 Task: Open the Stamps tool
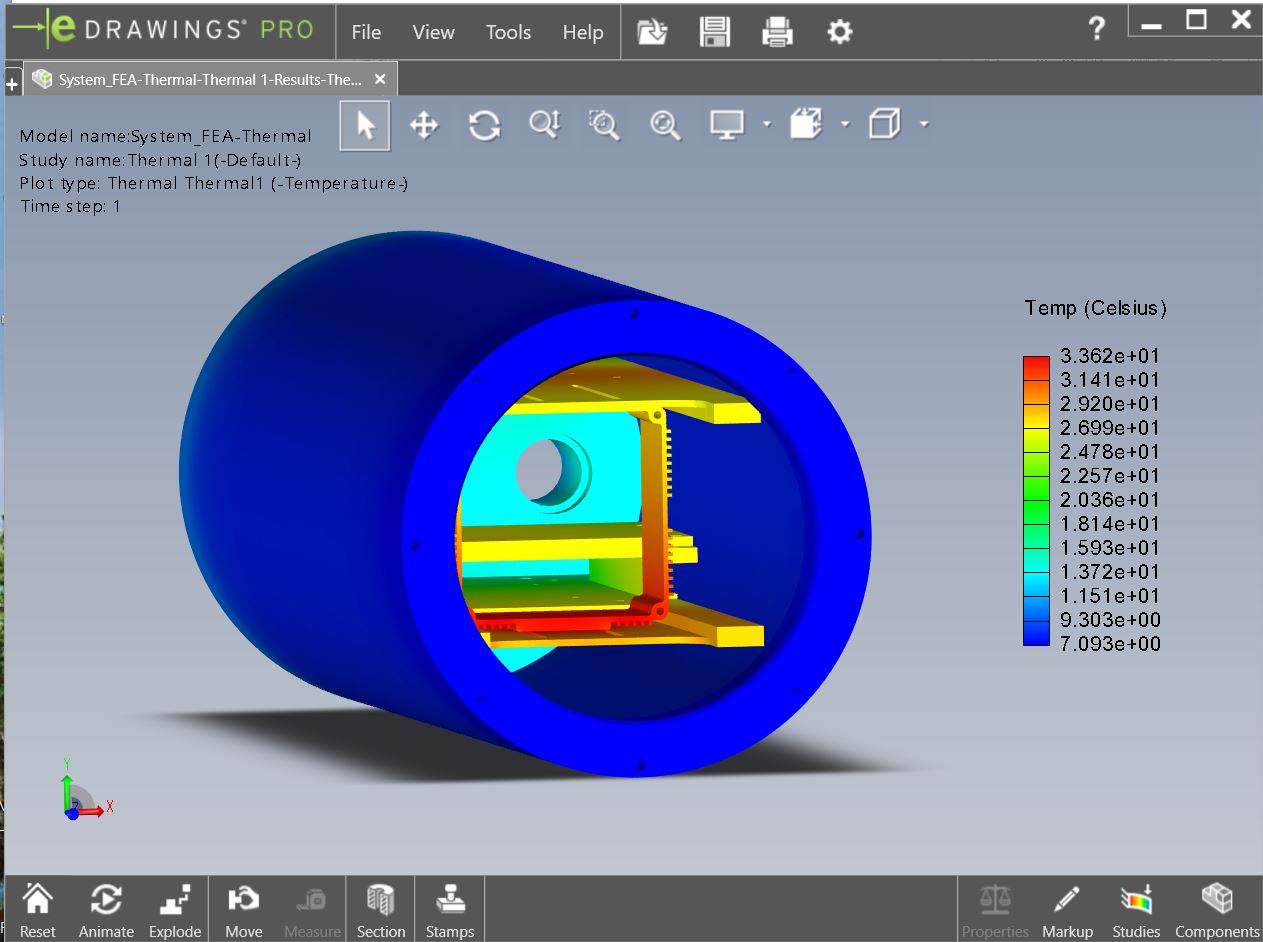450,910
